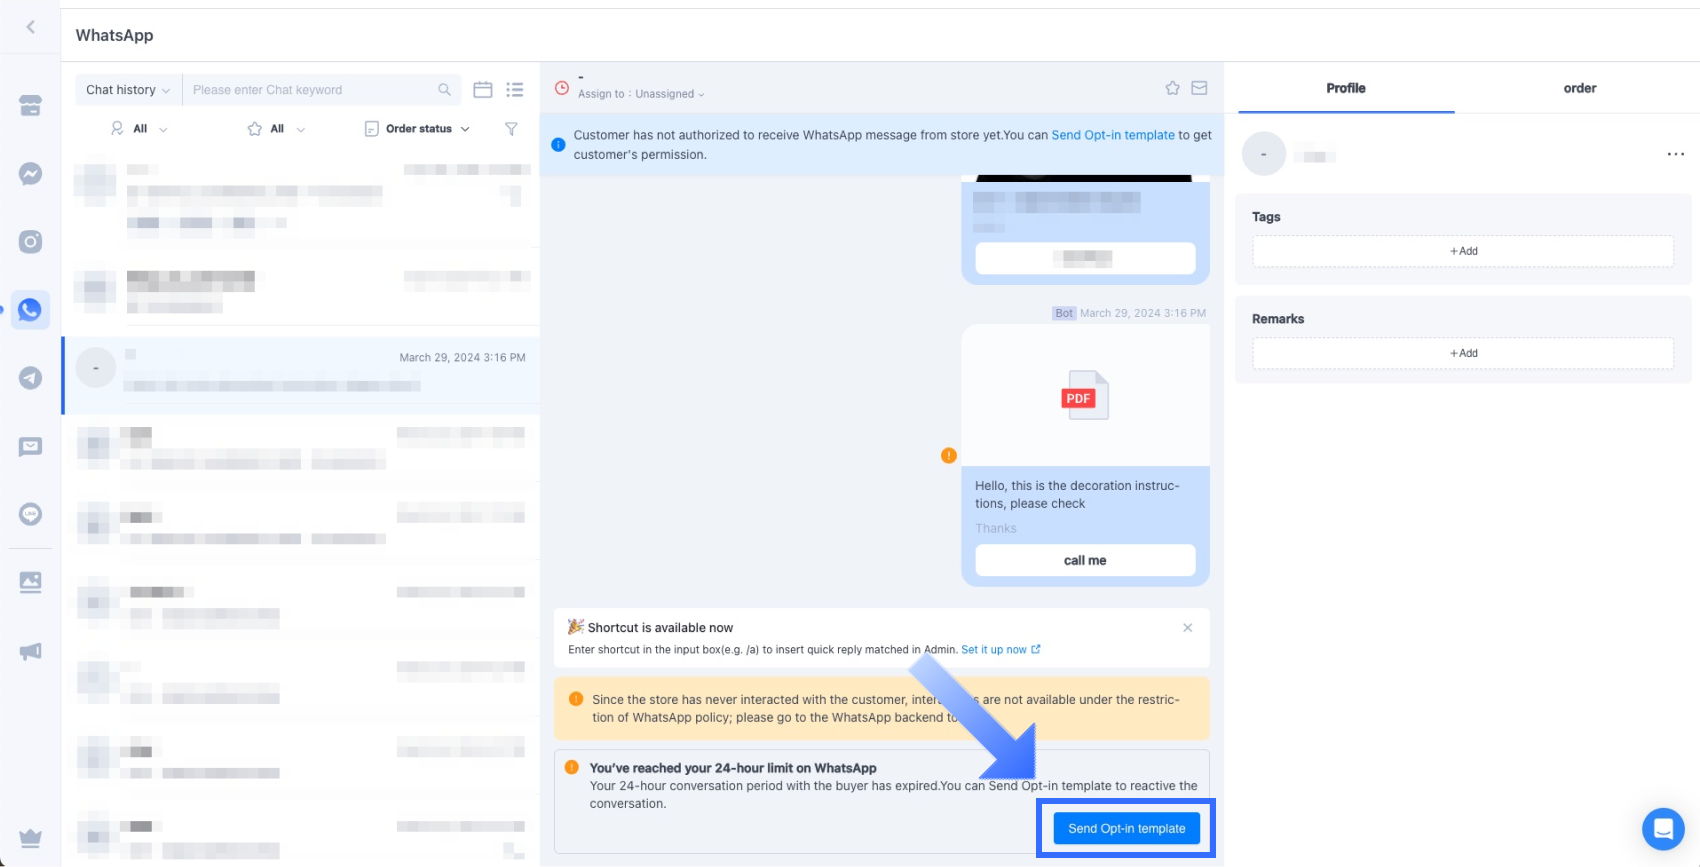Viewport: 1700px width, 867px height.
Task: Click the March 29, 2024 3:16 PM timestamp next to Bot
Action: 1143,313
